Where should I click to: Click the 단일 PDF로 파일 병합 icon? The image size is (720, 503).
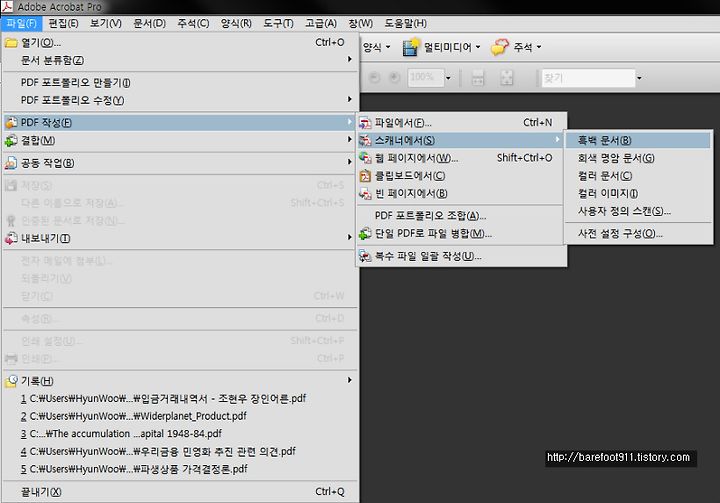click(x=366, y=234)
